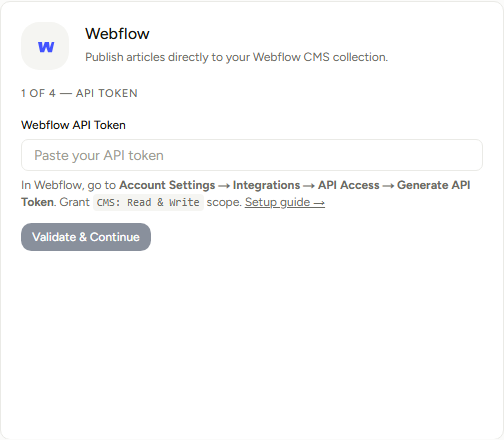Focus the Webflow API Token input field
This screenshot has height=440, width=504.
pyautogui.click(x=252, y=155)
